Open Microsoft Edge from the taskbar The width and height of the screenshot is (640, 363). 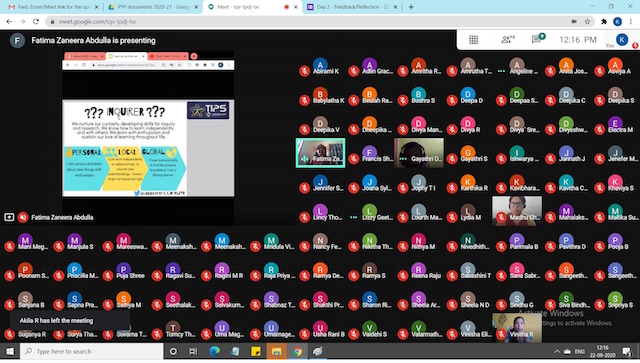tap(214, 351)
